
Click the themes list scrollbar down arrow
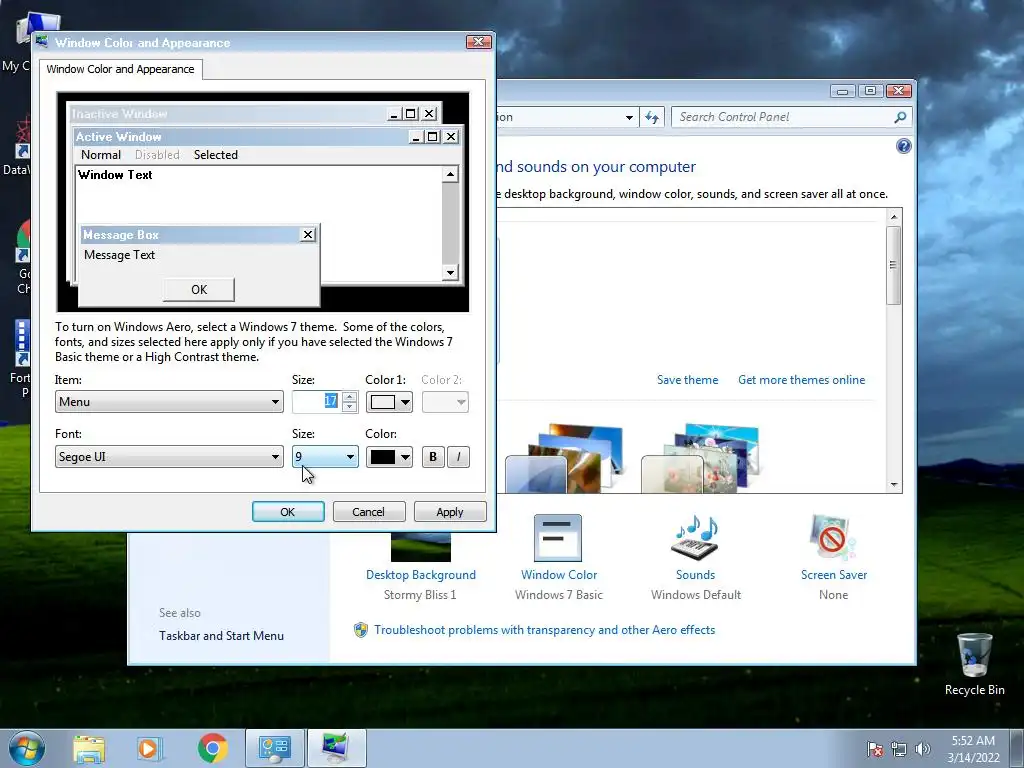(x=894, y=485)
